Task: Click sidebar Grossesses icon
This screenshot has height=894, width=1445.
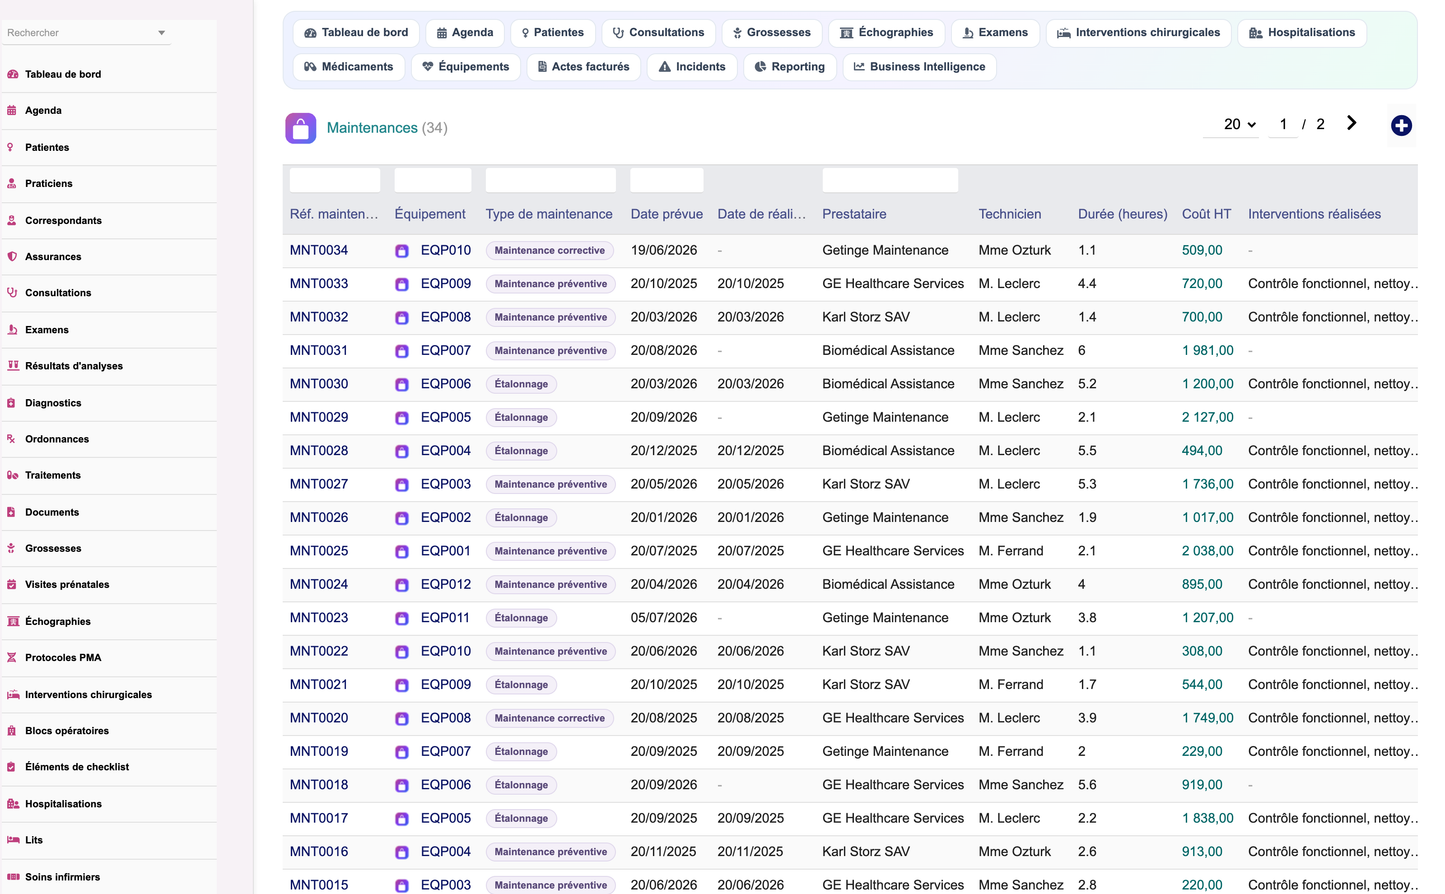Action: click(x=12, y=548)
